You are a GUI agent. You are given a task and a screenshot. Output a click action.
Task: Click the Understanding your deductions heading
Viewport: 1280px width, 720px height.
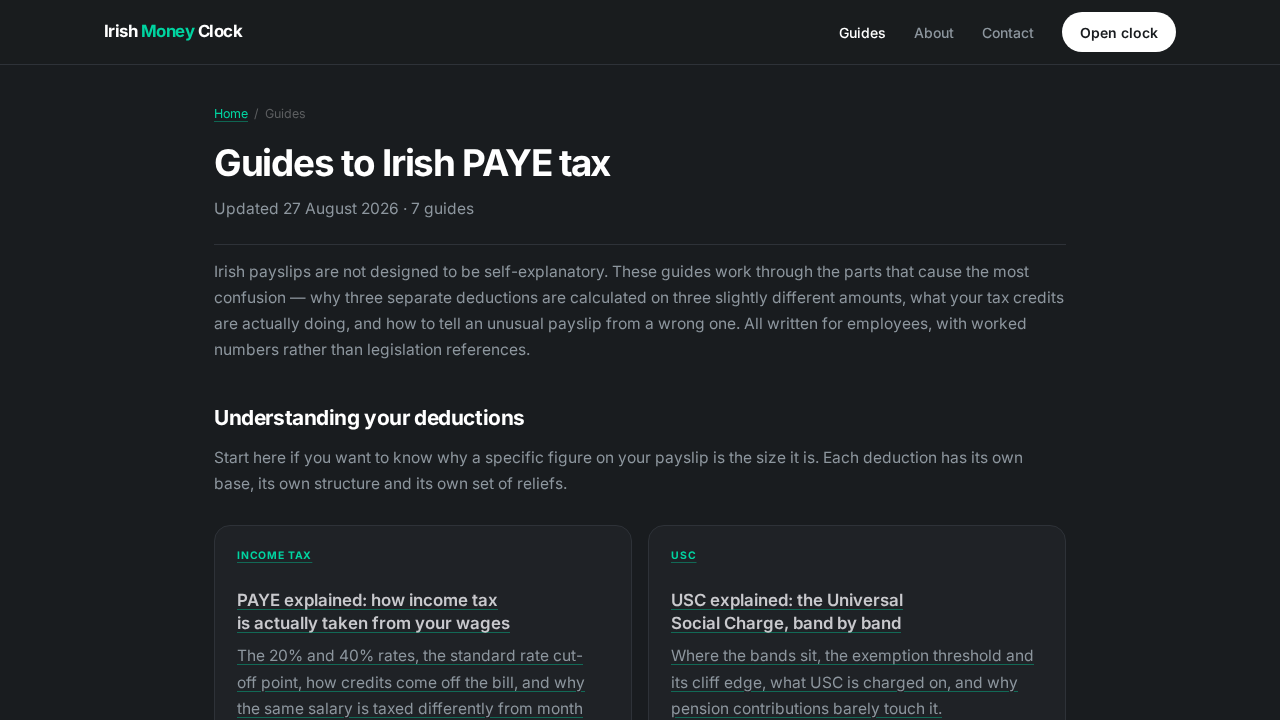pos(369,418)
